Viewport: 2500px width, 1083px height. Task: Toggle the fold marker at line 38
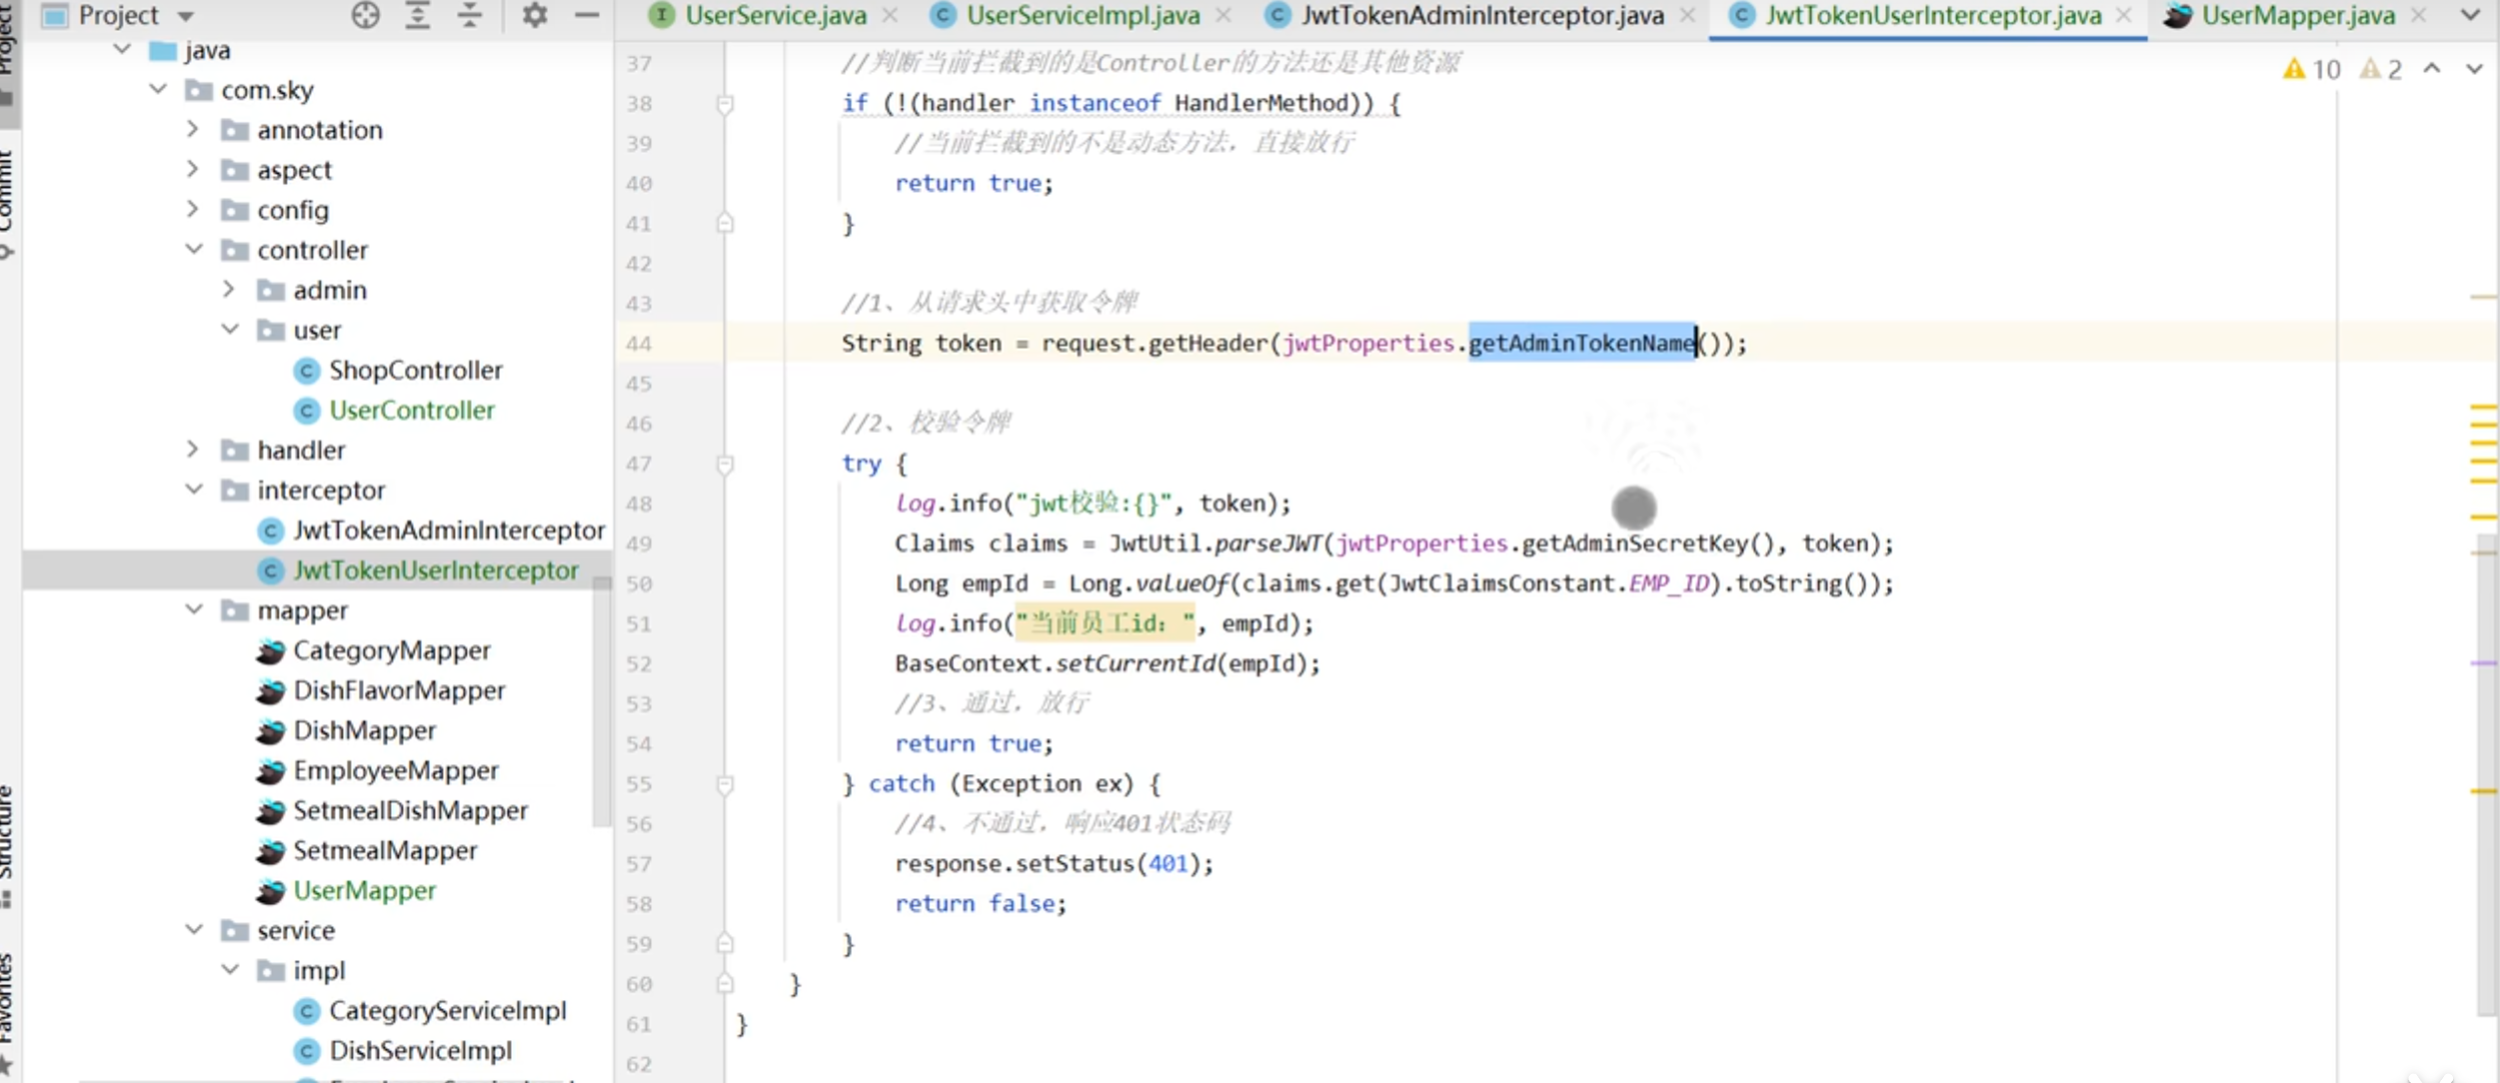point(725,104)
